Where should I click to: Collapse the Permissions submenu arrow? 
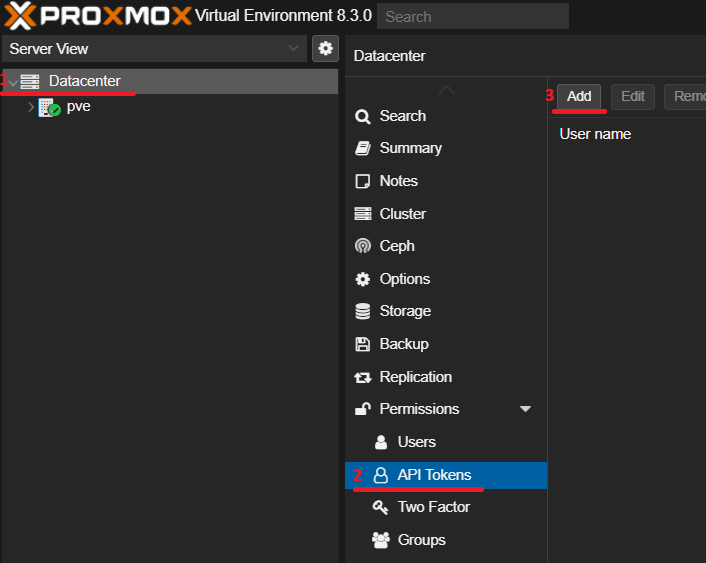[525, 409]
